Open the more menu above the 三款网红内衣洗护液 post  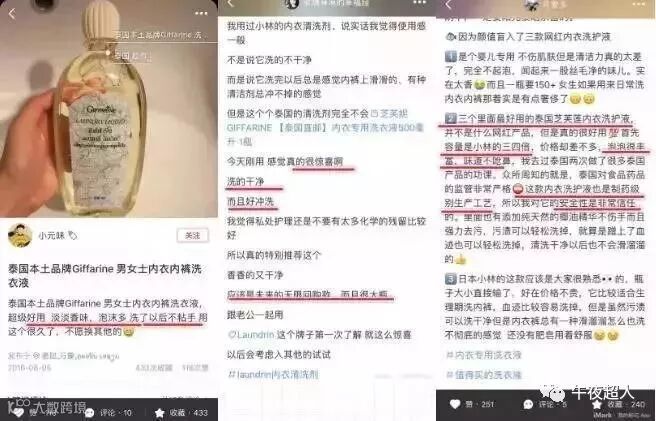[x=639, y=4]
